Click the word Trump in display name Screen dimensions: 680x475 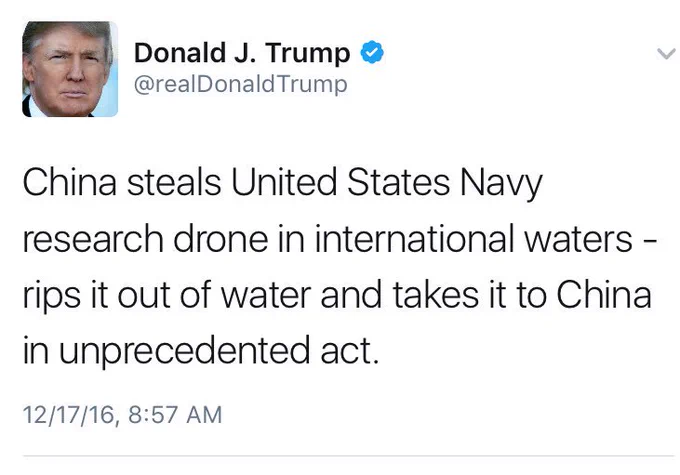click(x=308, y=54)
